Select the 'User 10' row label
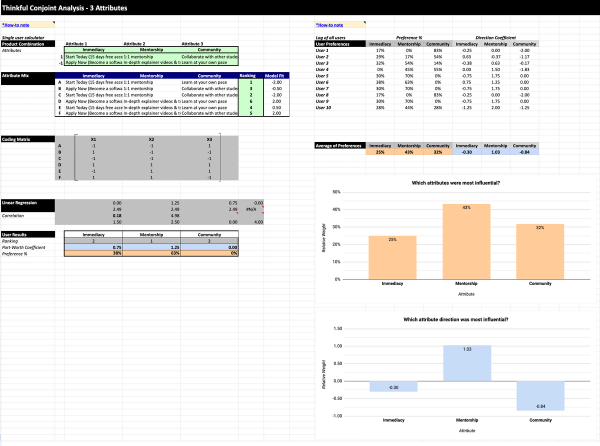This screenshot has width=600, height=446. [x=323, y=107]
